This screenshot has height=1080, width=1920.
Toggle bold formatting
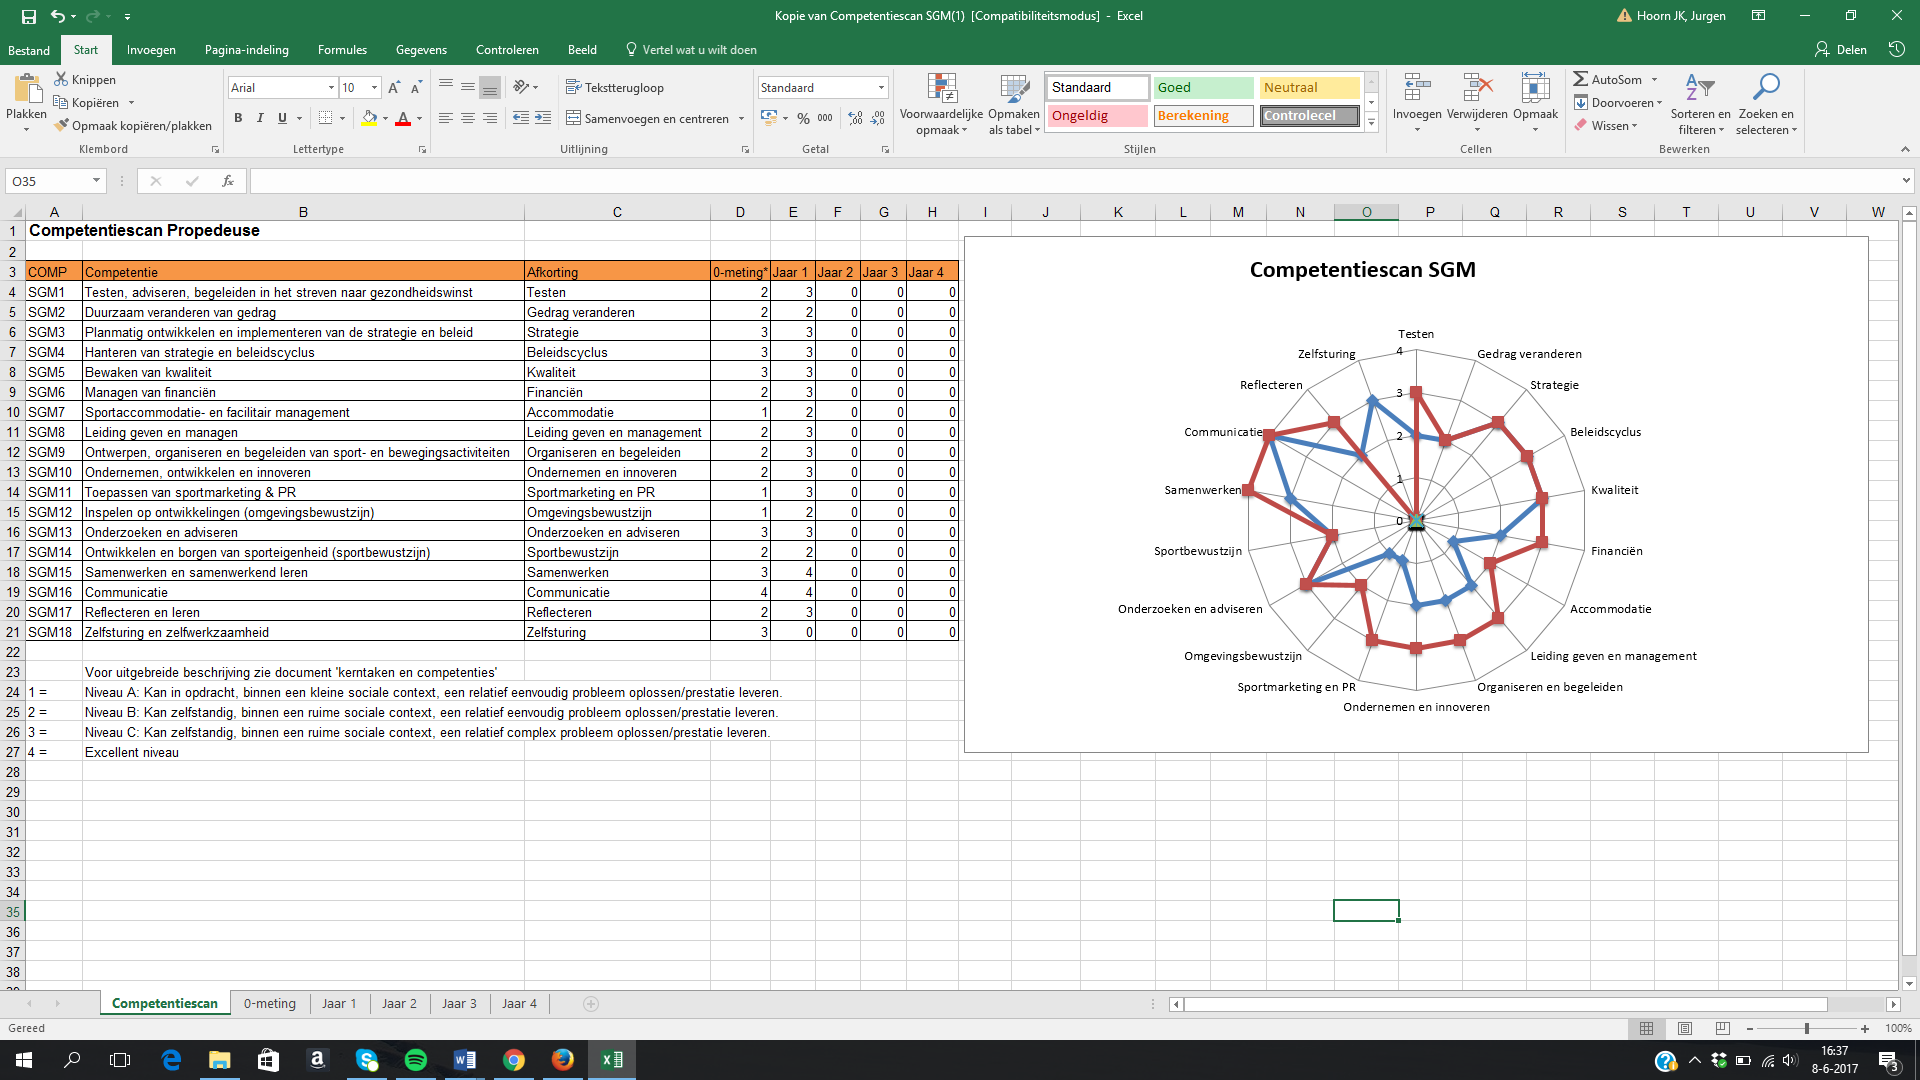click(238, 118)
